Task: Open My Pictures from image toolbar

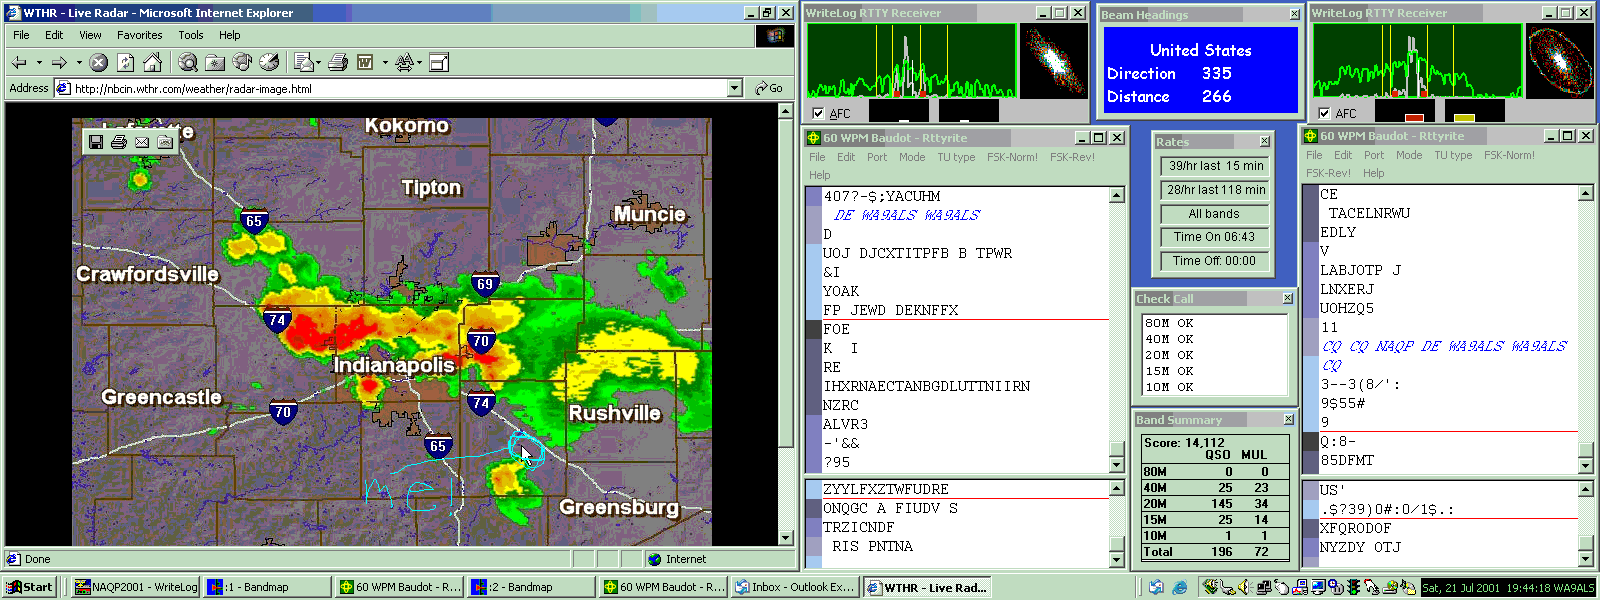Action: [165, 142]
